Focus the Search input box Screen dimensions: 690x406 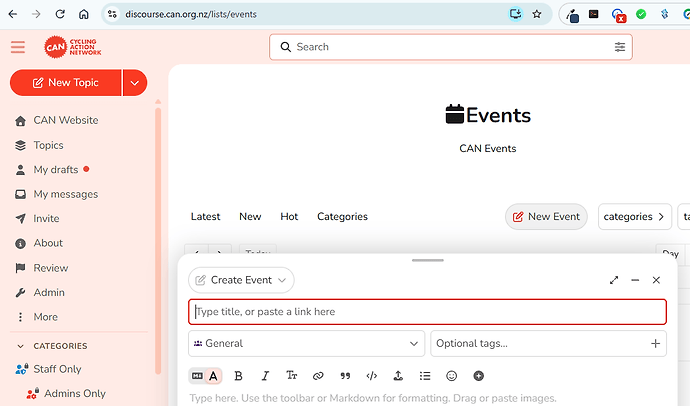click(x=451, y=47)
